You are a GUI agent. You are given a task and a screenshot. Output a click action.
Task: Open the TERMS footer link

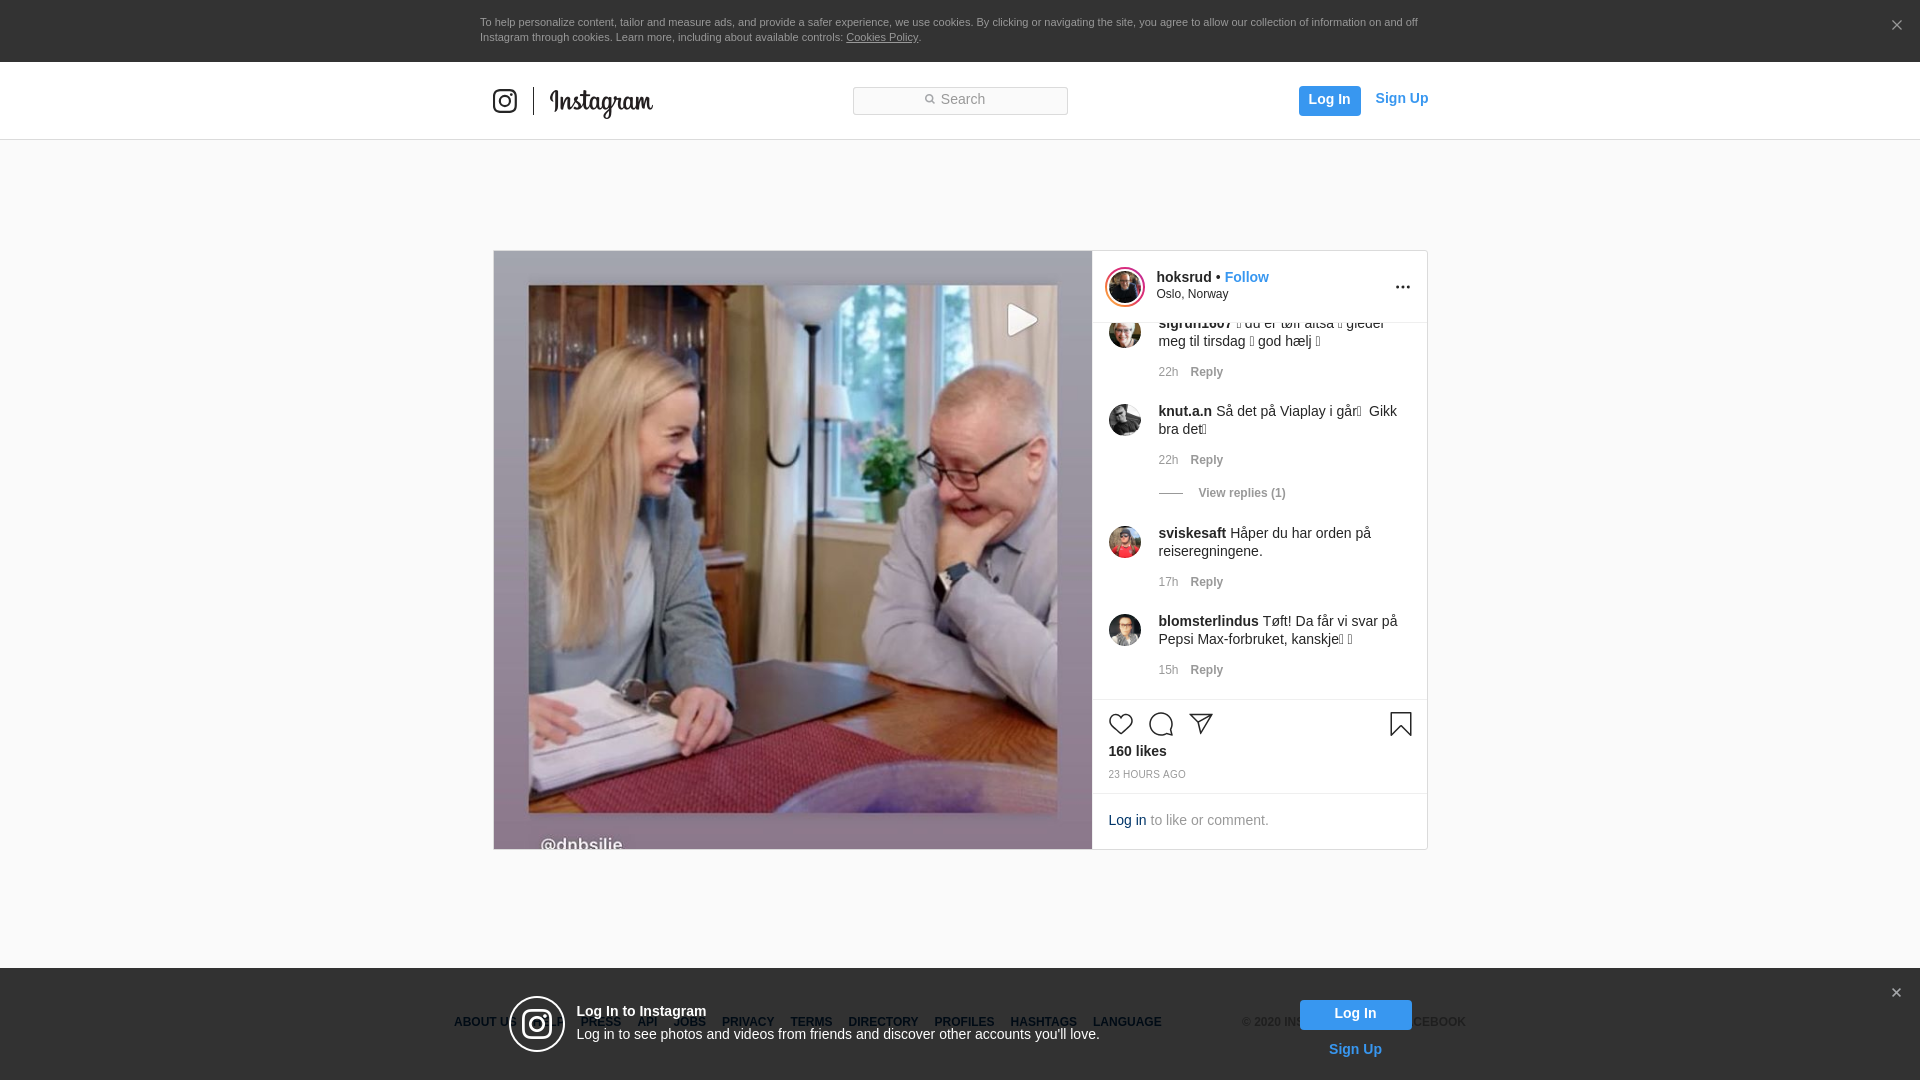pos(811,1022)
